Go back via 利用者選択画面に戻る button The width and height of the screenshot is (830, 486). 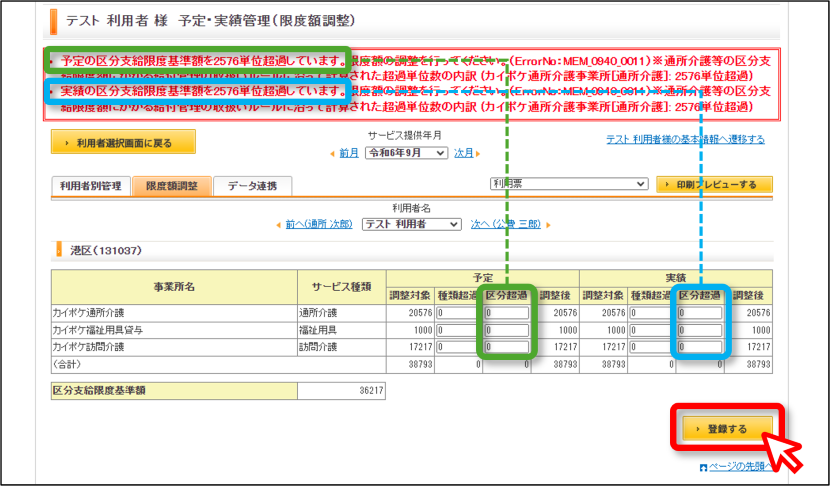click(x=123, y=142)
